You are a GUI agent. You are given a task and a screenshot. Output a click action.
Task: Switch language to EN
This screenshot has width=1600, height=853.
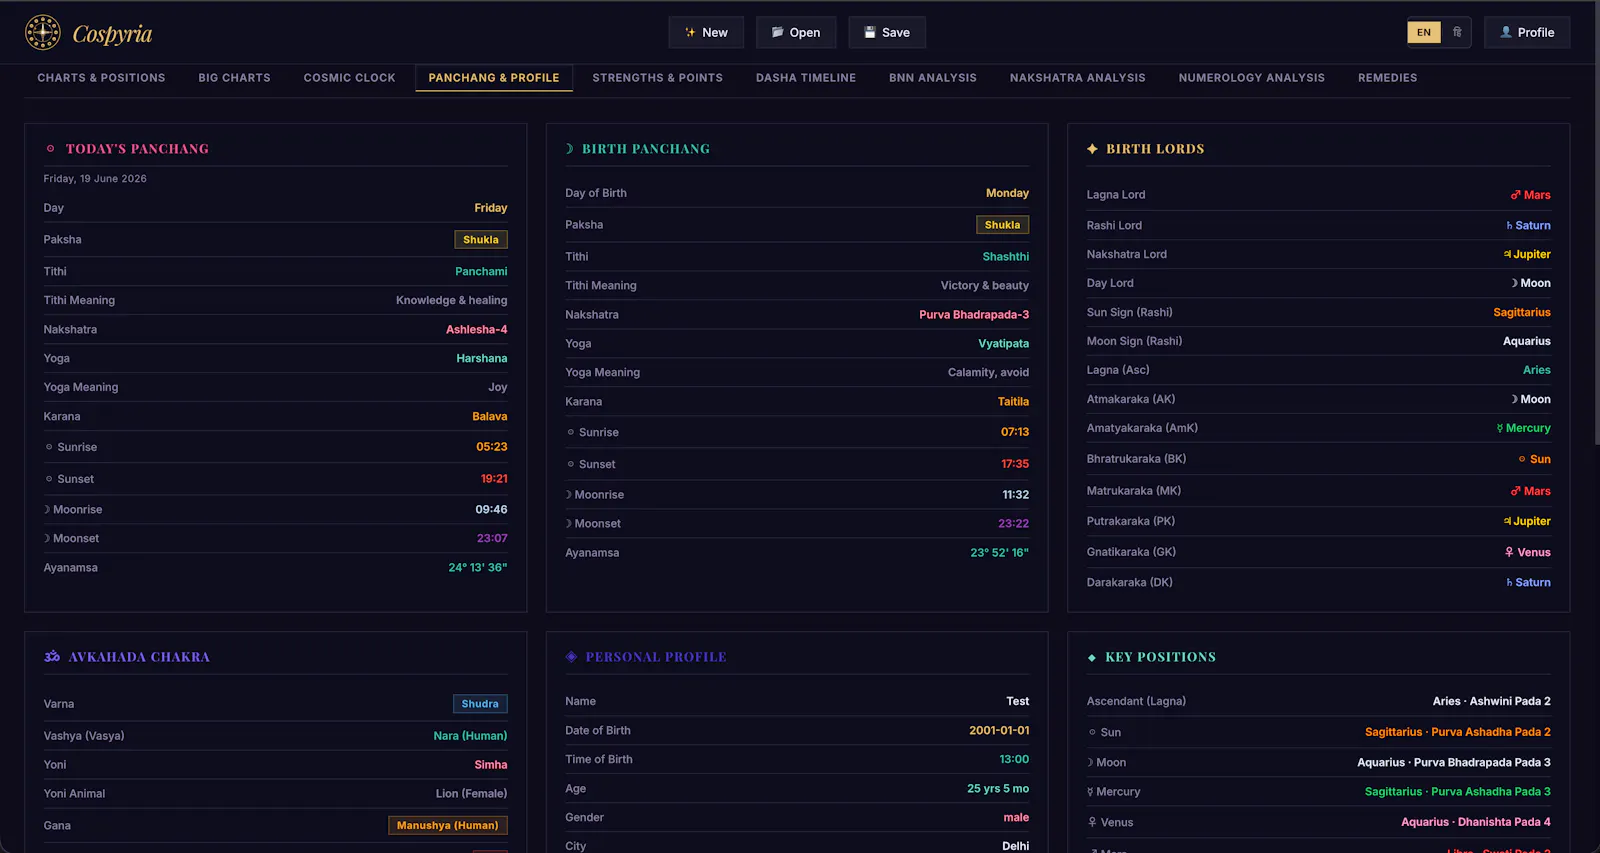[x=1424, y=32]
